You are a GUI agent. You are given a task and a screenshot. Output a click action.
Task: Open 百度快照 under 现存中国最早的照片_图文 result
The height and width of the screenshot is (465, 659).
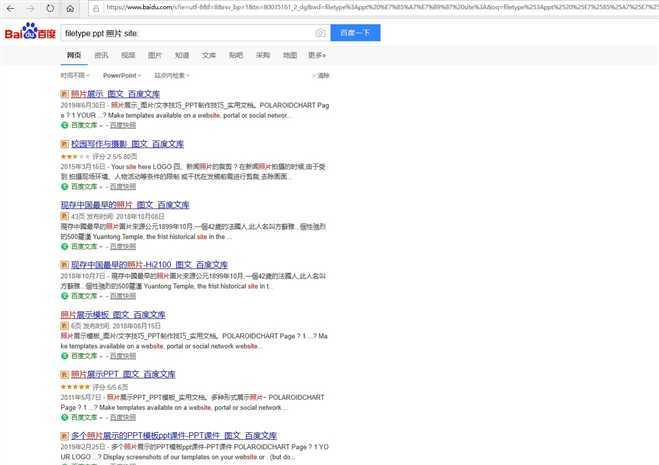[x=123, y=246]
